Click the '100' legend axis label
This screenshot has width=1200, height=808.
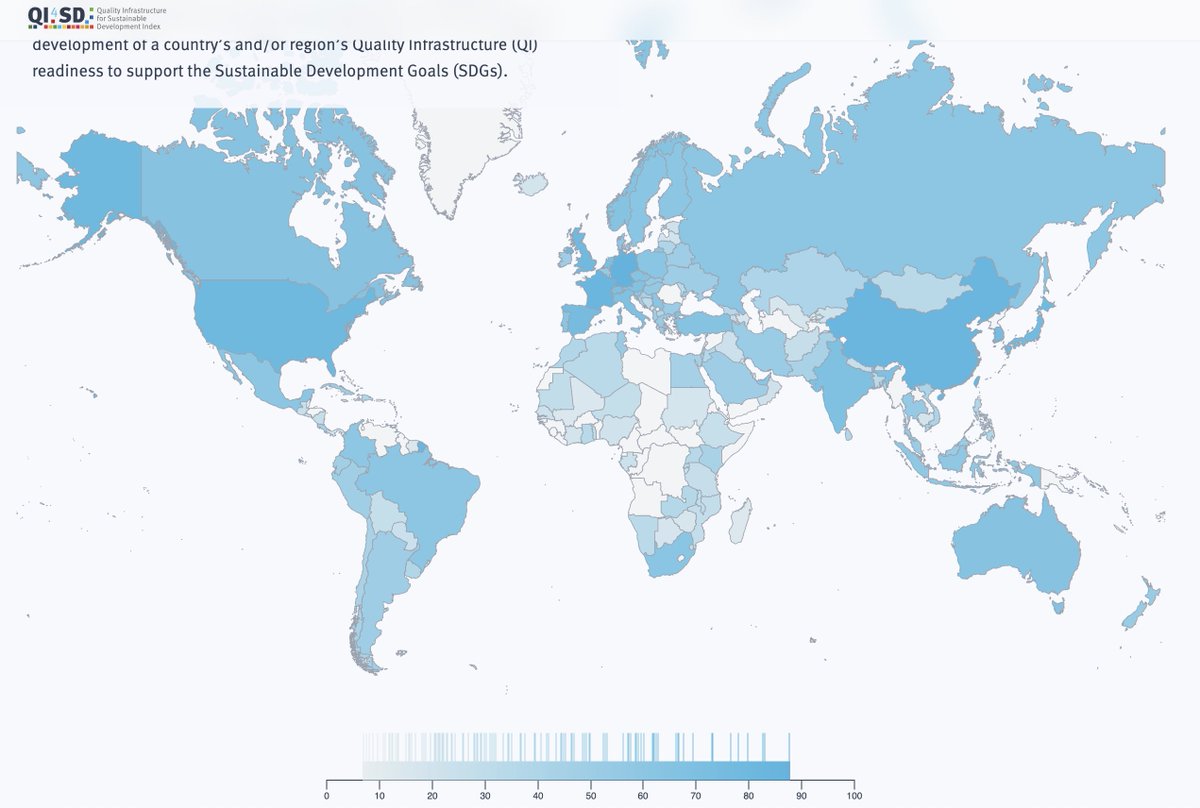pos(854,796)
